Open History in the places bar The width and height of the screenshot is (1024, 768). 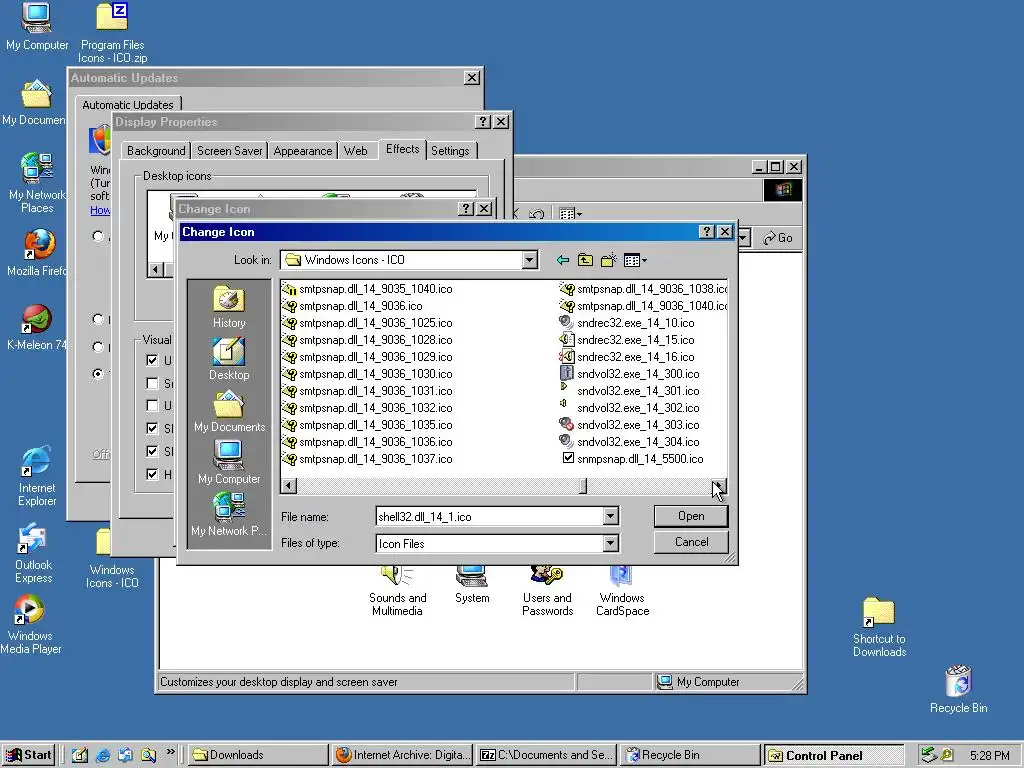[x=229, y=307]
